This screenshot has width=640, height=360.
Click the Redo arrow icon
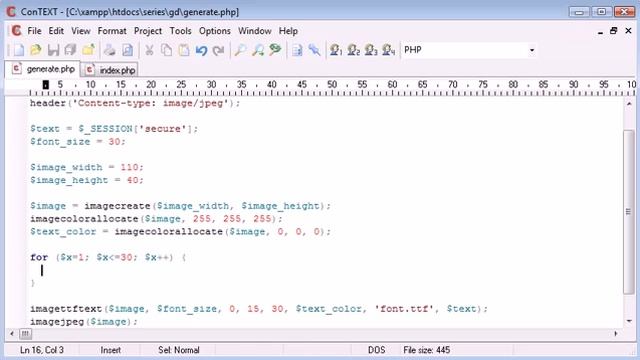click(219, 50)
